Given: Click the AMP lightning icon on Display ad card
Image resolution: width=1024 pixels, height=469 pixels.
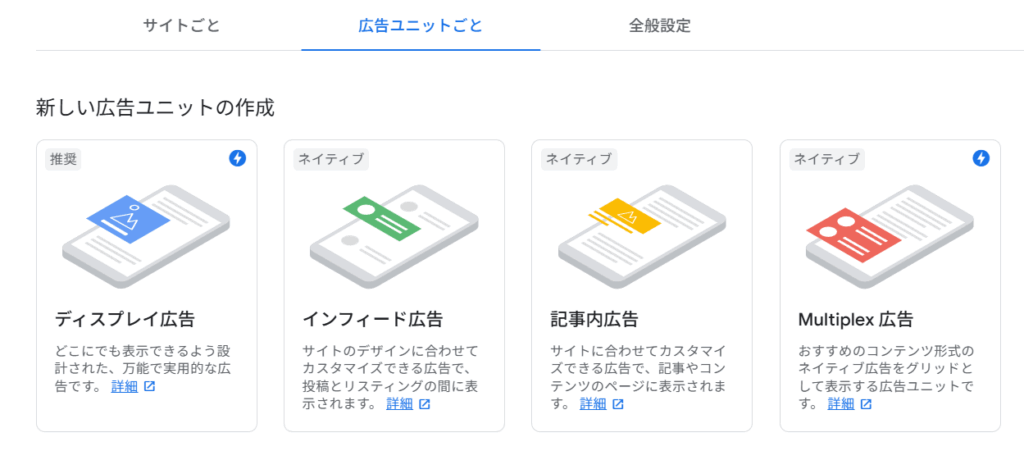Looking at the screenshot, I should (x=238, y=158).
